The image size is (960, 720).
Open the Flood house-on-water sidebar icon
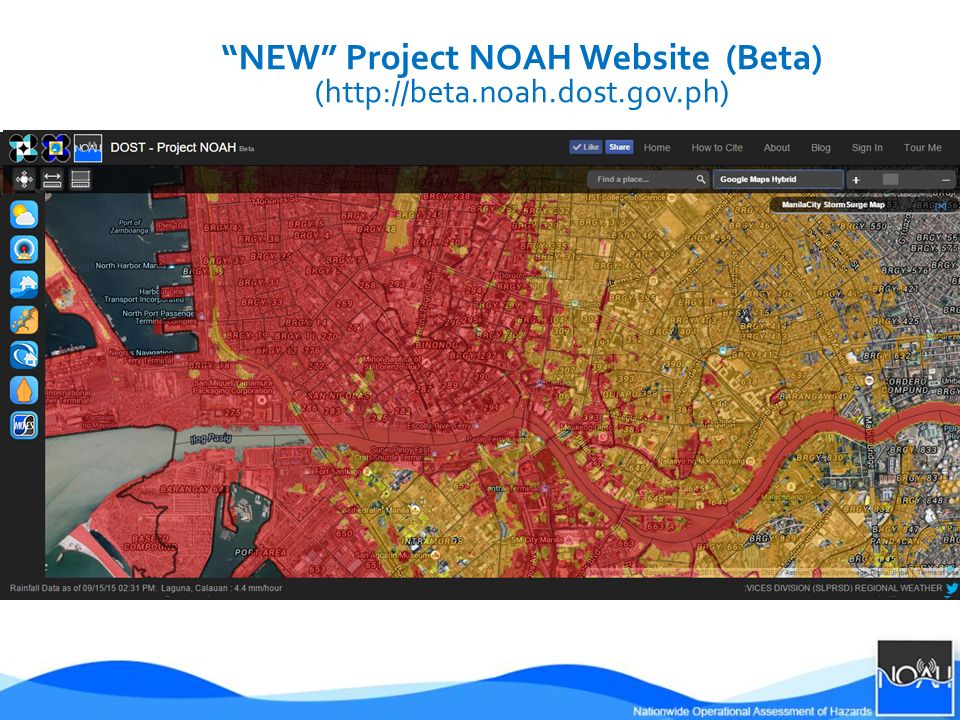click(24, 285)
